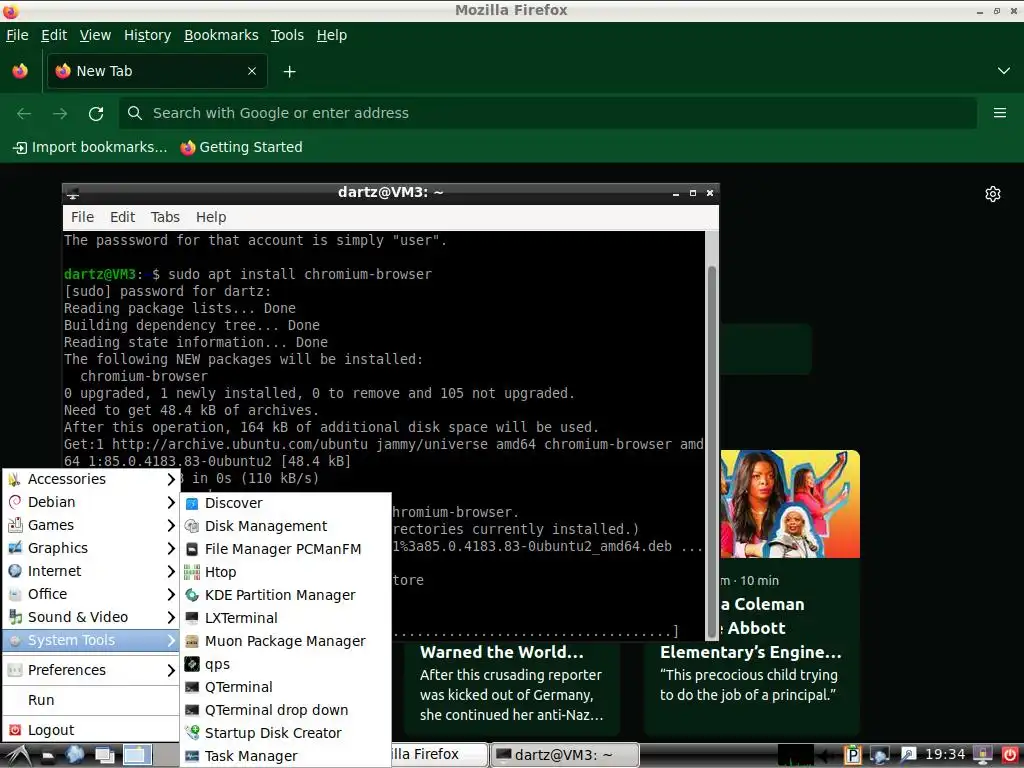This screenshot has width=1024, height=768.
Task: Expand the Sound & Video category
Action: tap(91, 616)
